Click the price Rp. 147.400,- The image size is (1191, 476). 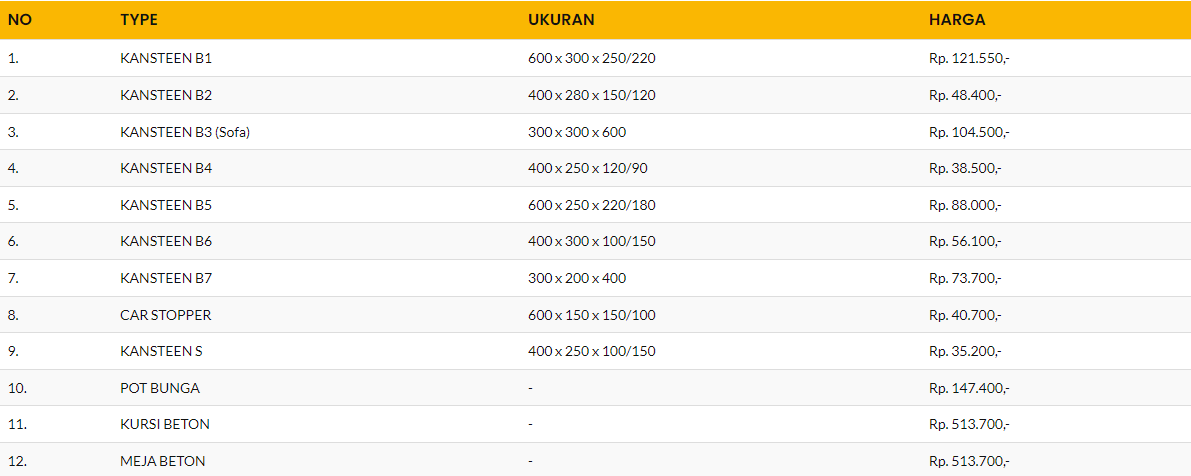click(969, 388)
